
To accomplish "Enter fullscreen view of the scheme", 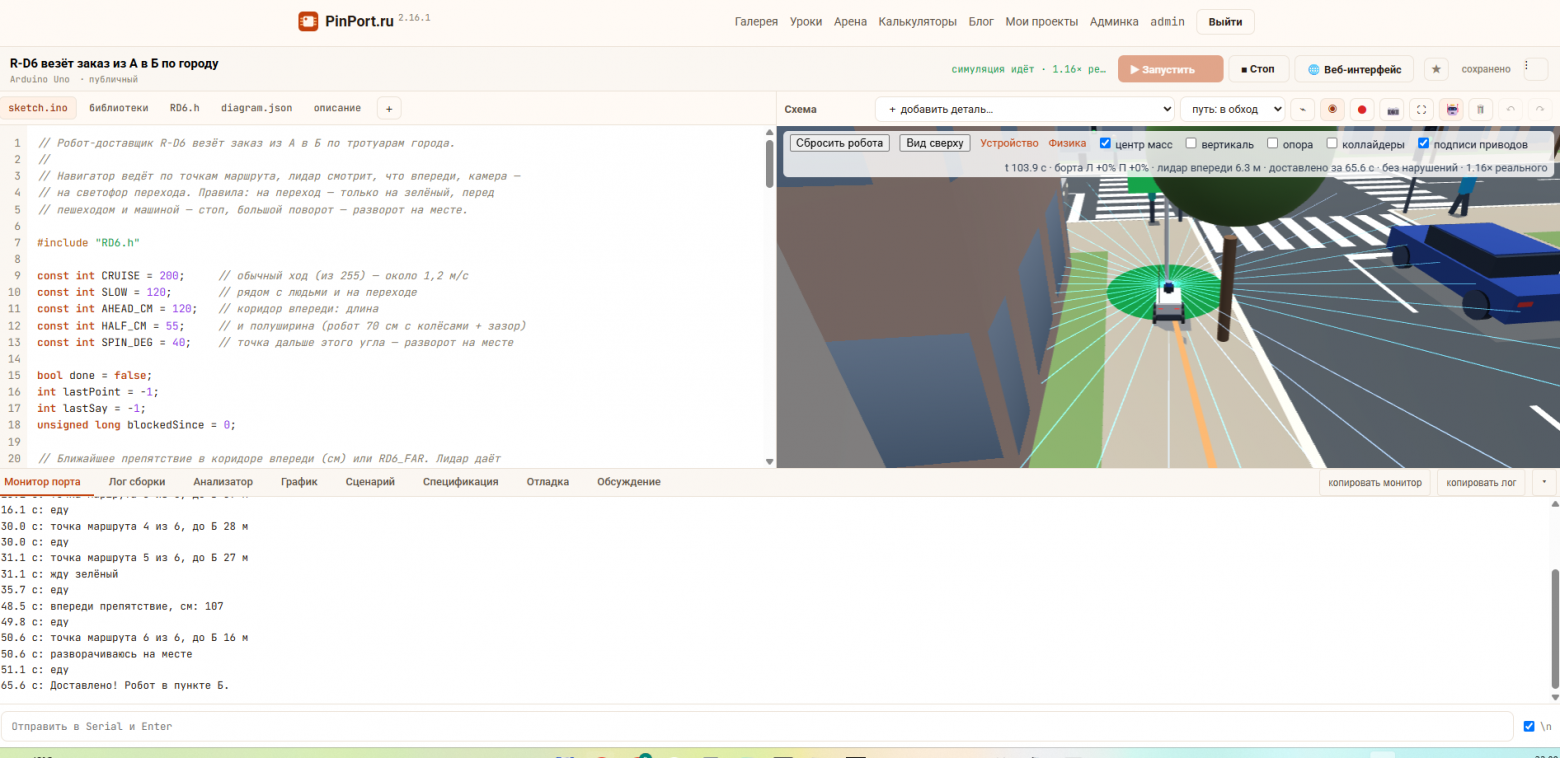I will tap(1421, 109).
